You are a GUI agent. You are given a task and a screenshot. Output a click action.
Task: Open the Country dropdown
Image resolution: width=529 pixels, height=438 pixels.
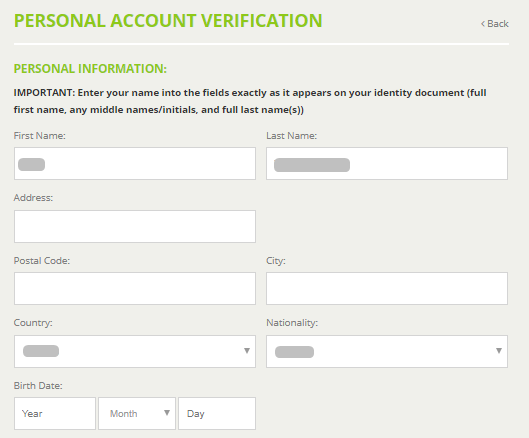(135, 351)
